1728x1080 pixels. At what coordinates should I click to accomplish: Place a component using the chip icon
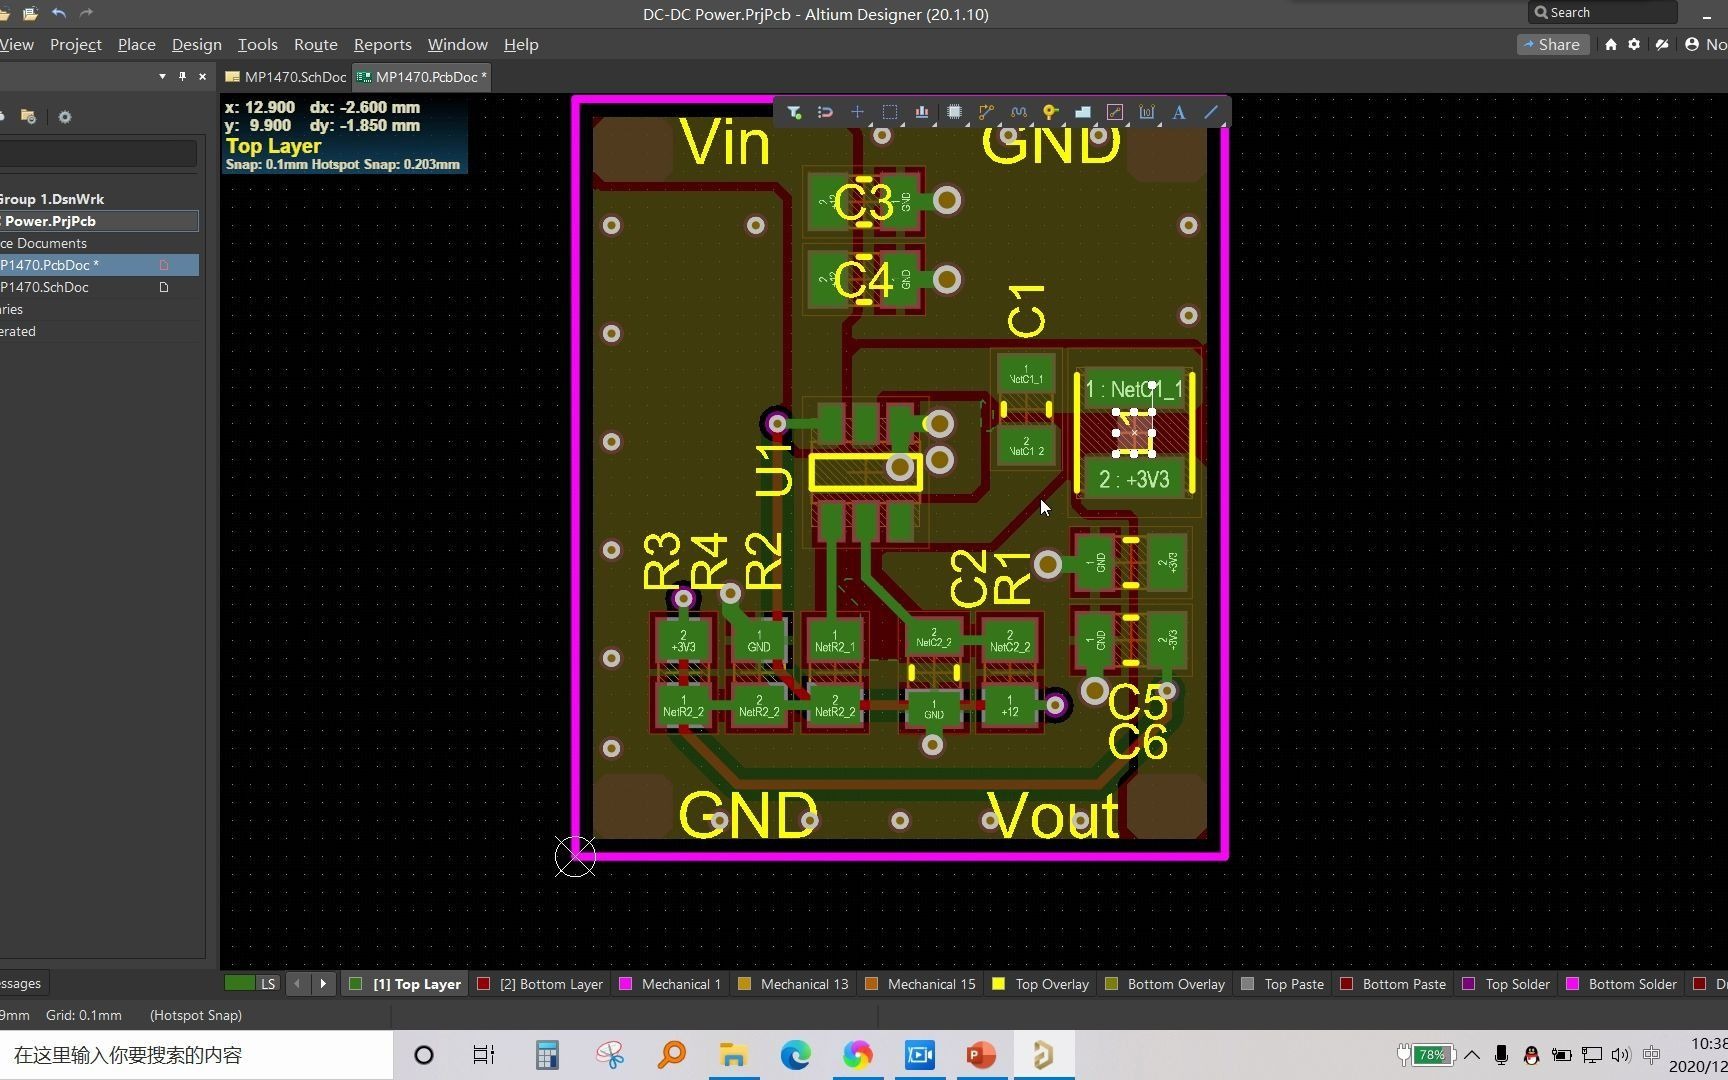954,112
